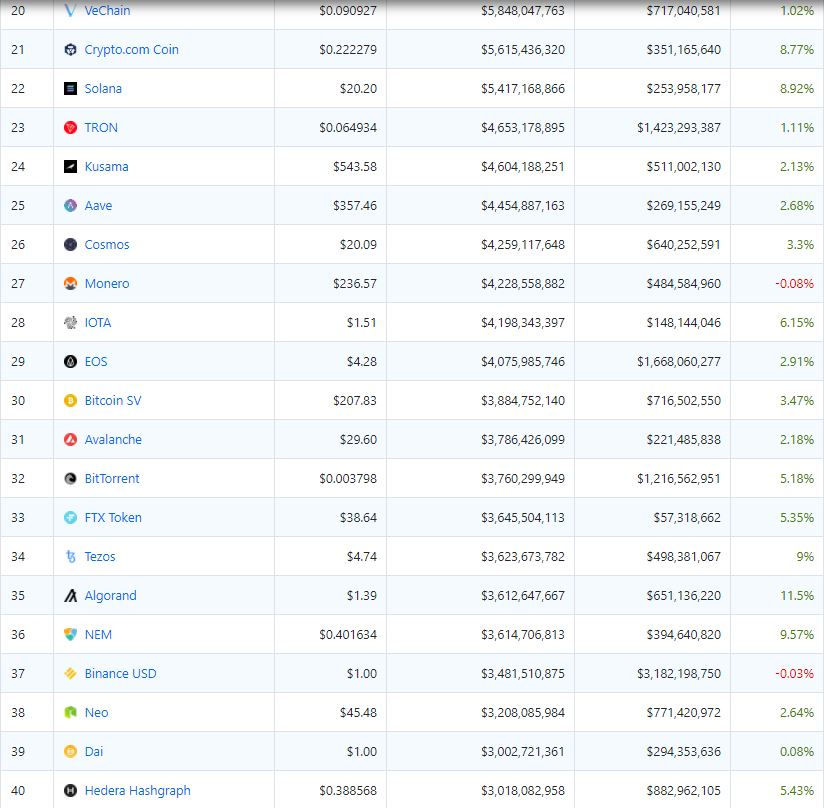Click the Binance USD logo icon
Viewport: 824px width, 808px height.
[70, 674]
